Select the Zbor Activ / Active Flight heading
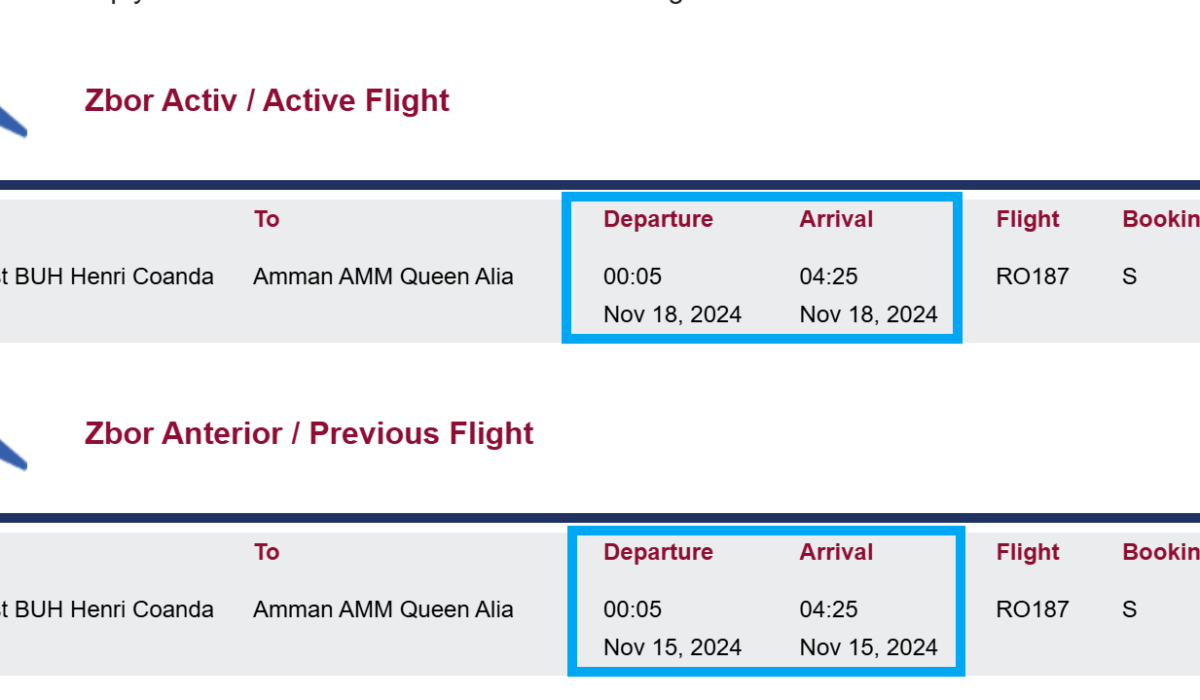The width and height of the screenshot is (1200, 700). coord(267,101)
